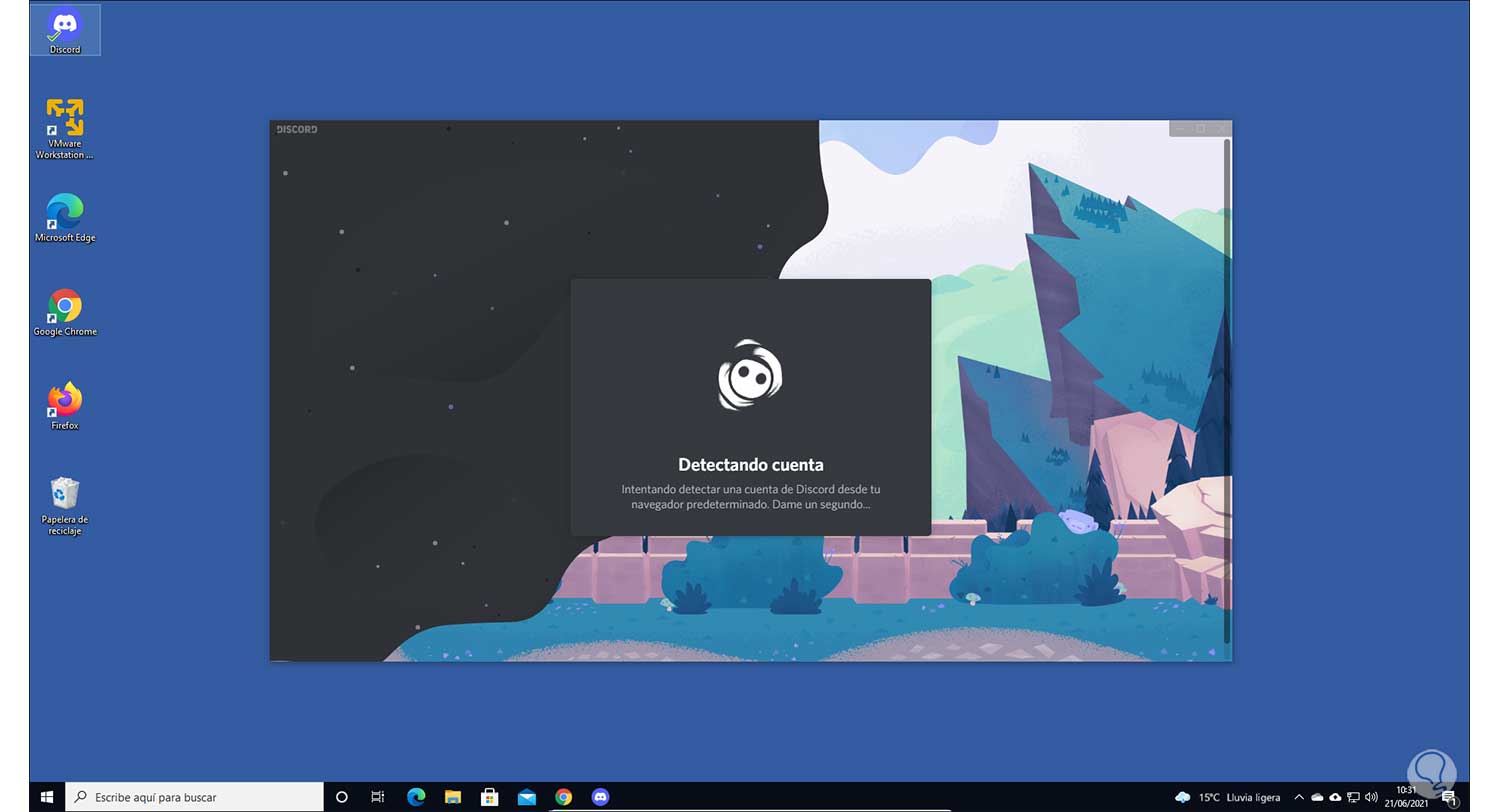Screen dimensions: 1500x812
Task: Open the clock showing 10:31
Action: click(x=1406, y=797)
